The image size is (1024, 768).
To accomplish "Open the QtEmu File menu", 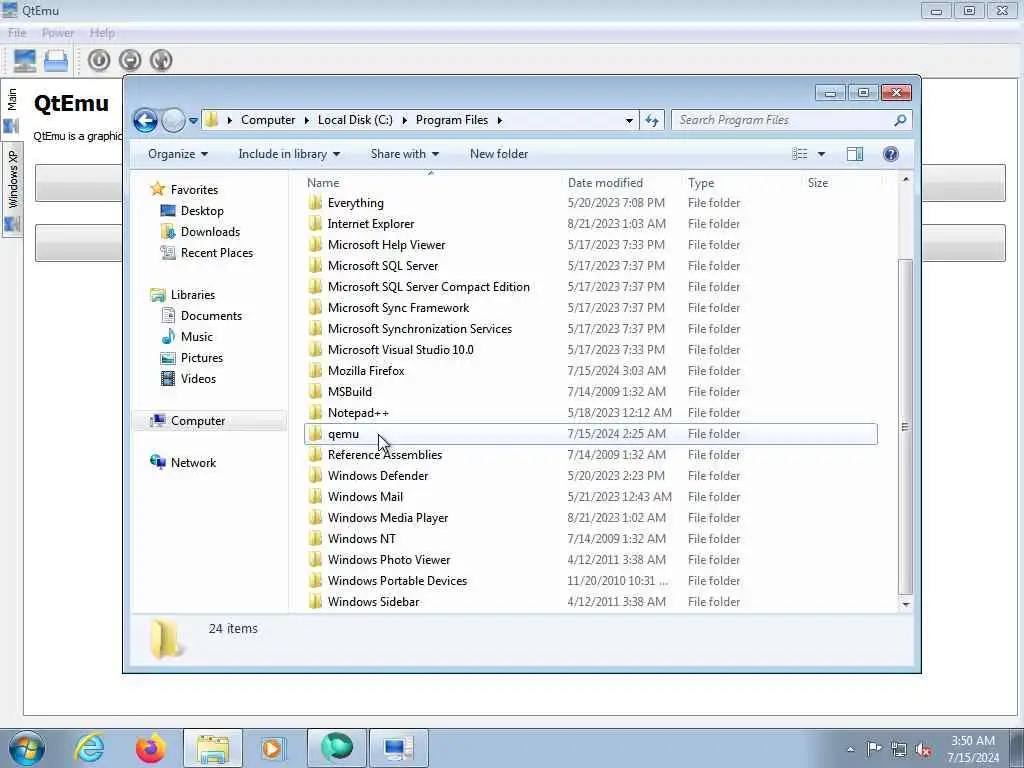I will [x=18, y=33].
